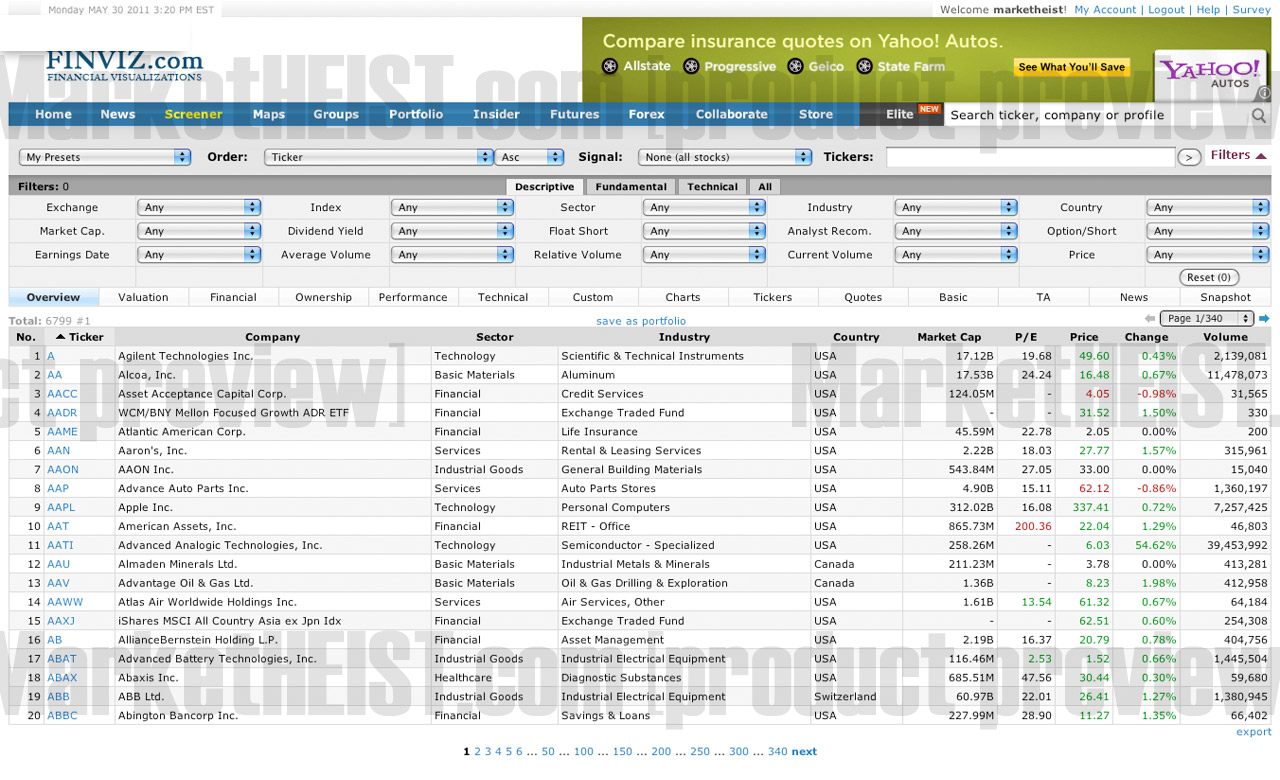Click the Help link
Image resolution: width=1280 pixels, height=780 pixels.
coord(1208,10)
